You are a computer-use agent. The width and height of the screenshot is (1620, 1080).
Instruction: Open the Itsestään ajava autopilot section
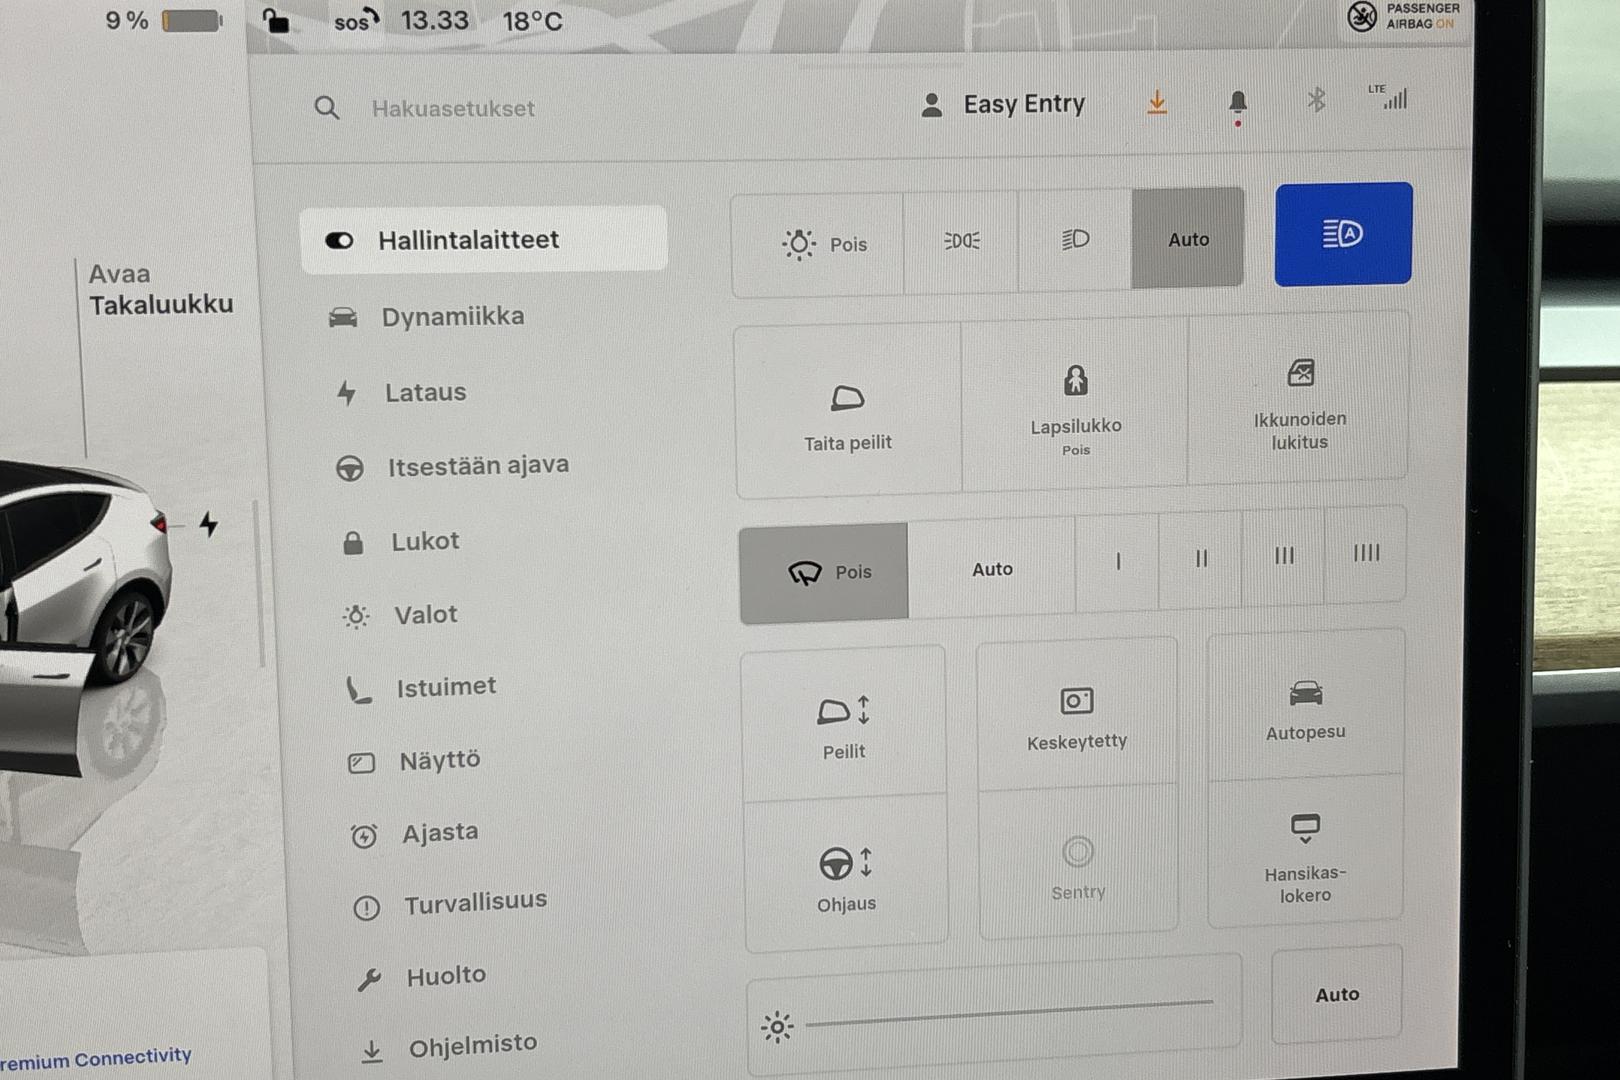coord(452,466)
